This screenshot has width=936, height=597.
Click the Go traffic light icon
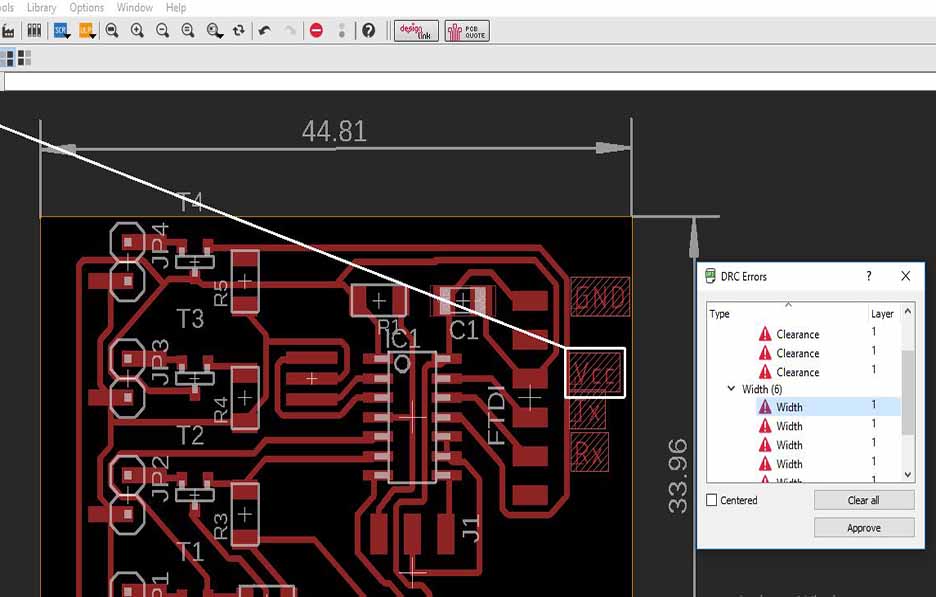tap(342, 30)
